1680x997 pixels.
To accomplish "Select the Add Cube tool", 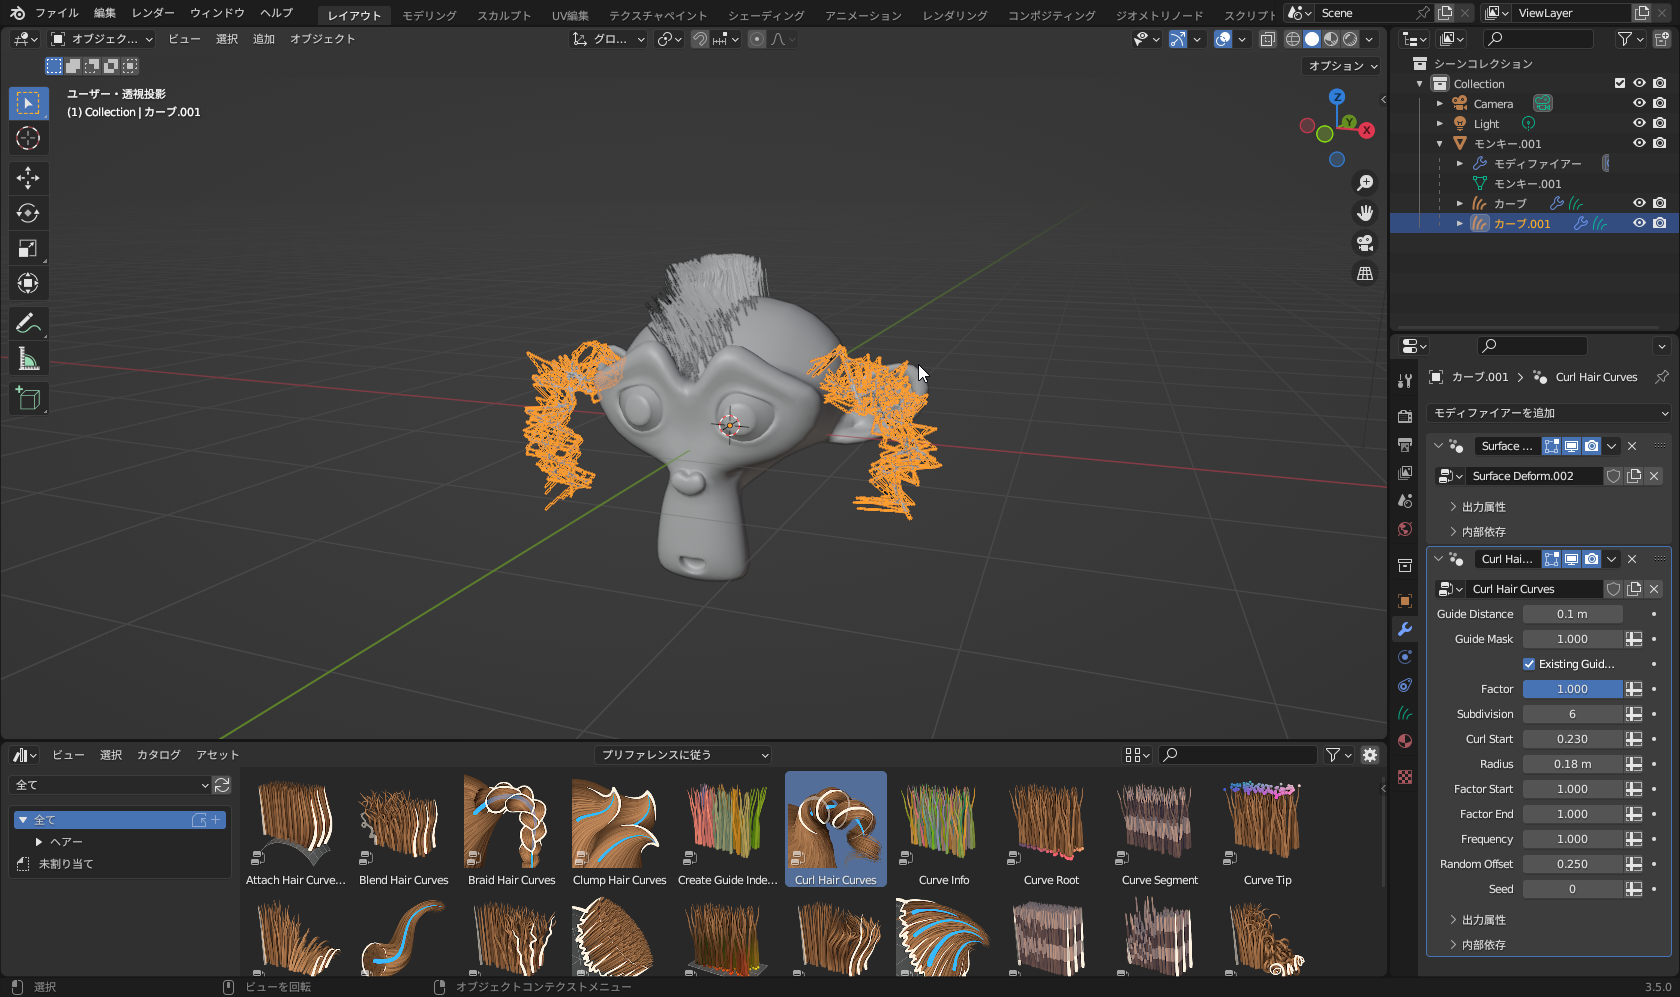I will tap(28, 398).
